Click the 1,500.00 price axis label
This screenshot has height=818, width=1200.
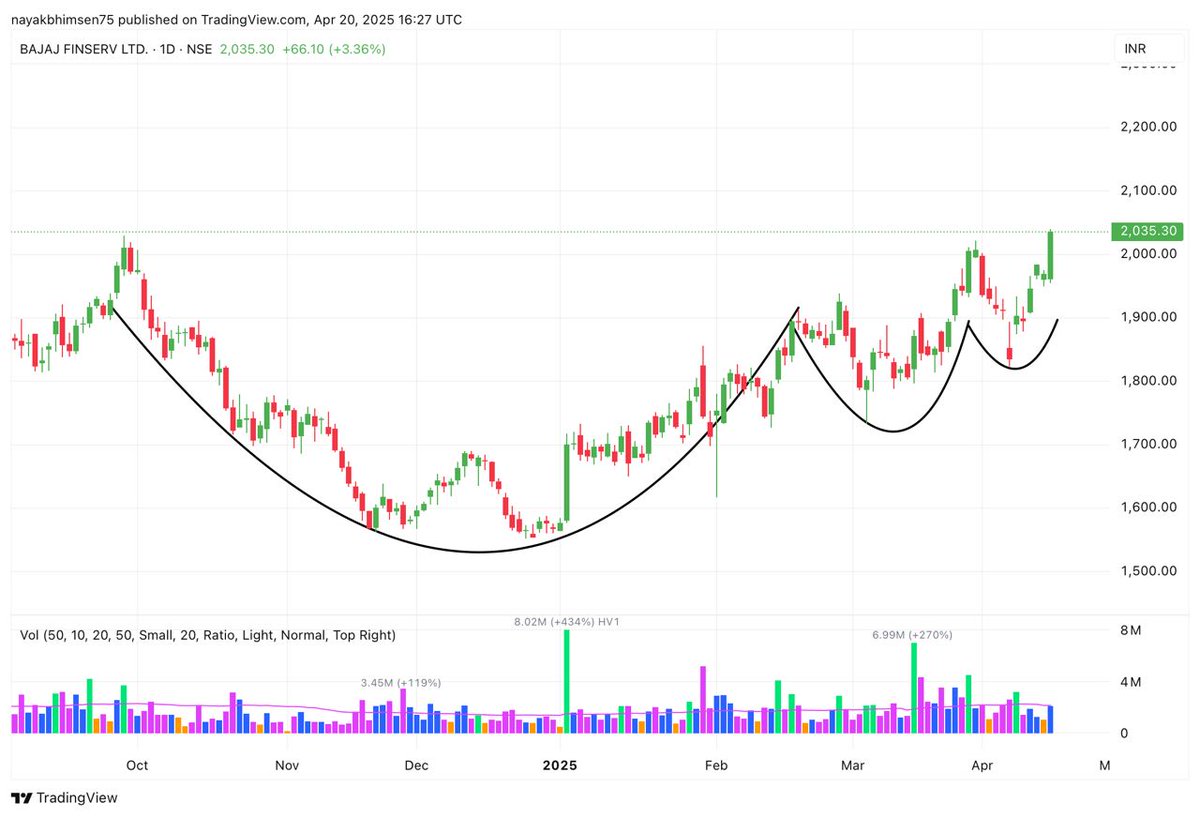tap(1149, 571)
